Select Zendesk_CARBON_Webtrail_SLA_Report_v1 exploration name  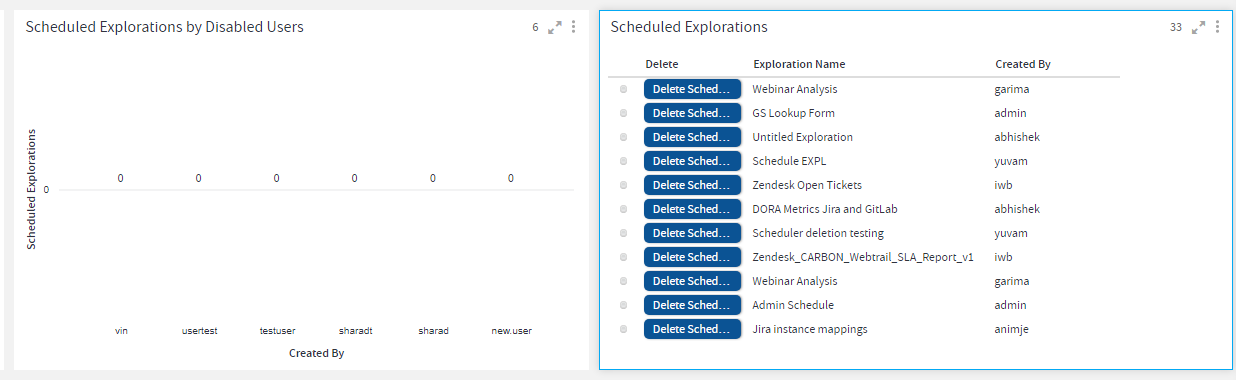click(863, 257)
